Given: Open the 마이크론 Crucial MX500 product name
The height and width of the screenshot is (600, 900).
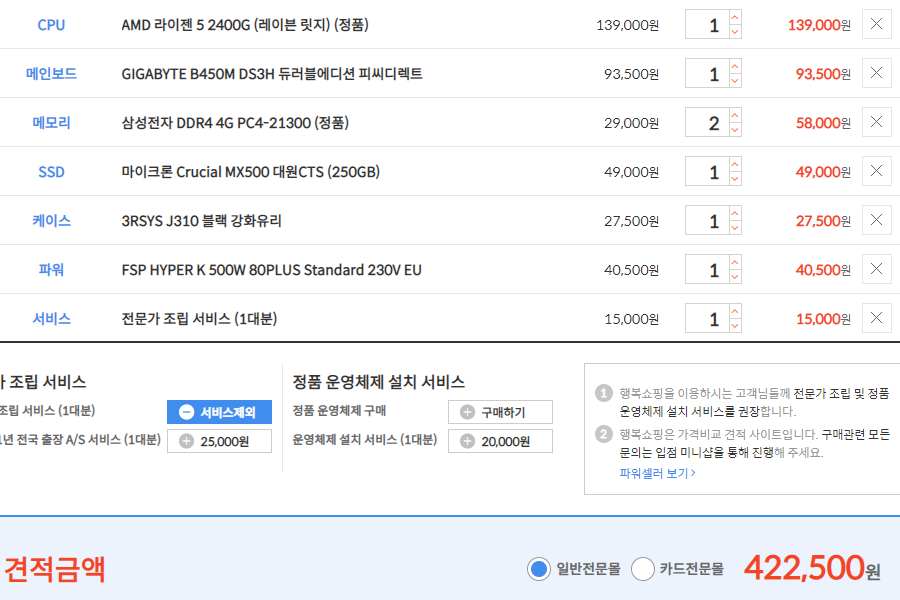Looking at the screenshot, I should (x=251, y=172).
